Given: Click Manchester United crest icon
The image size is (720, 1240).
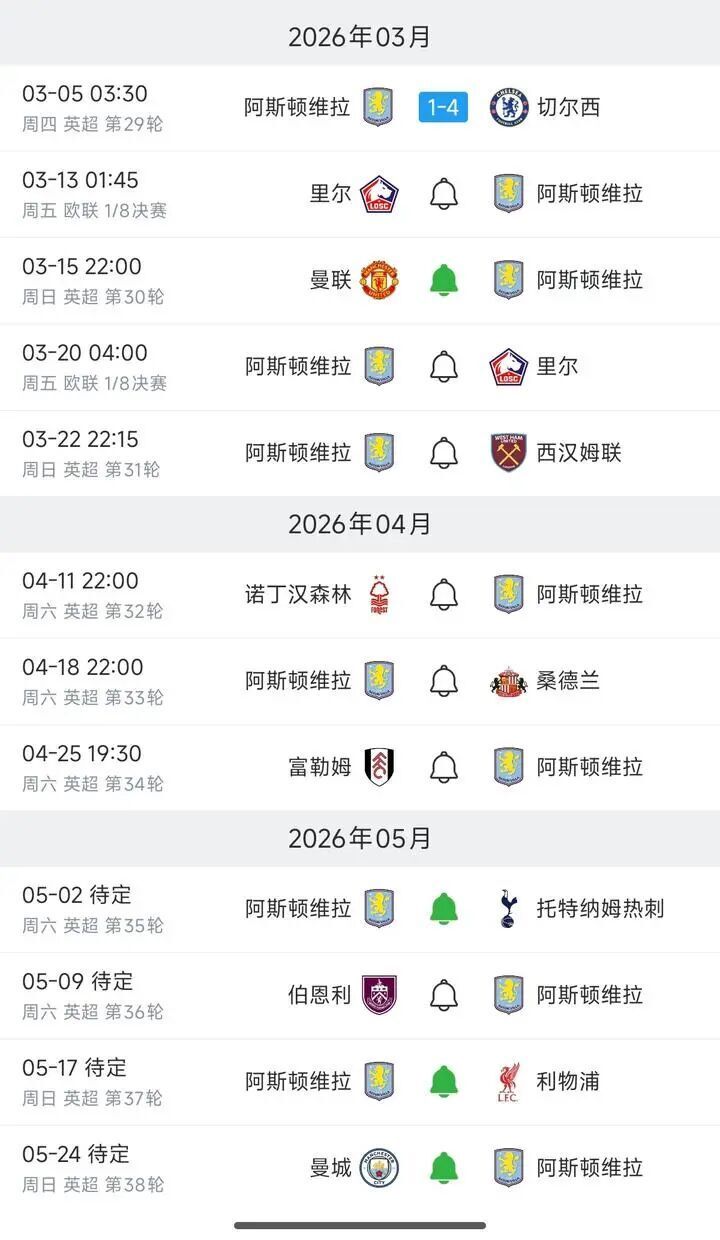Looking at the screenshot, I should pos(379,280).
